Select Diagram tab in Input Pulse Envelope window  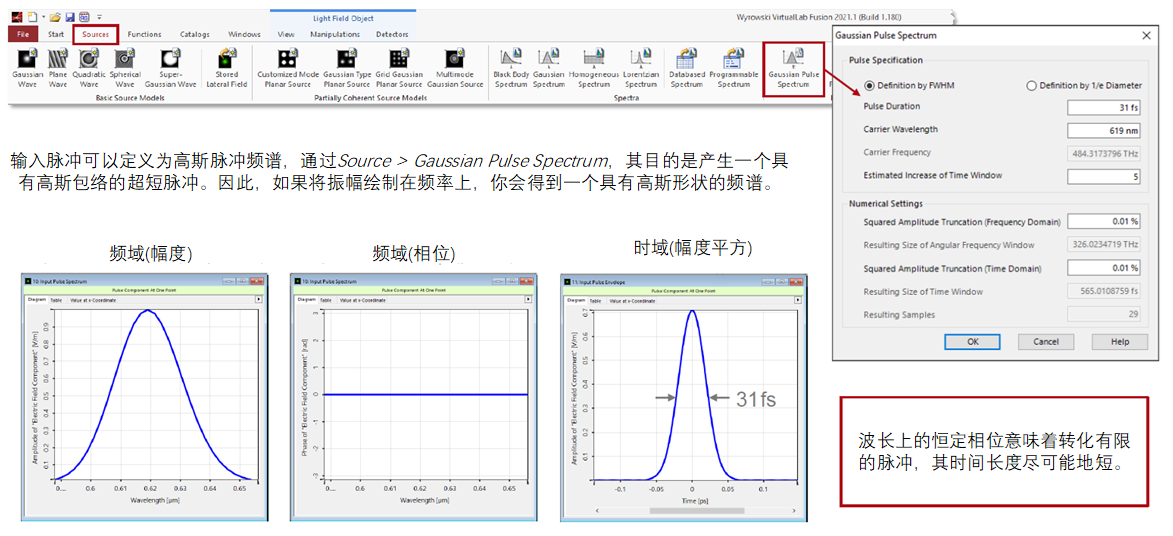[575, 299]
